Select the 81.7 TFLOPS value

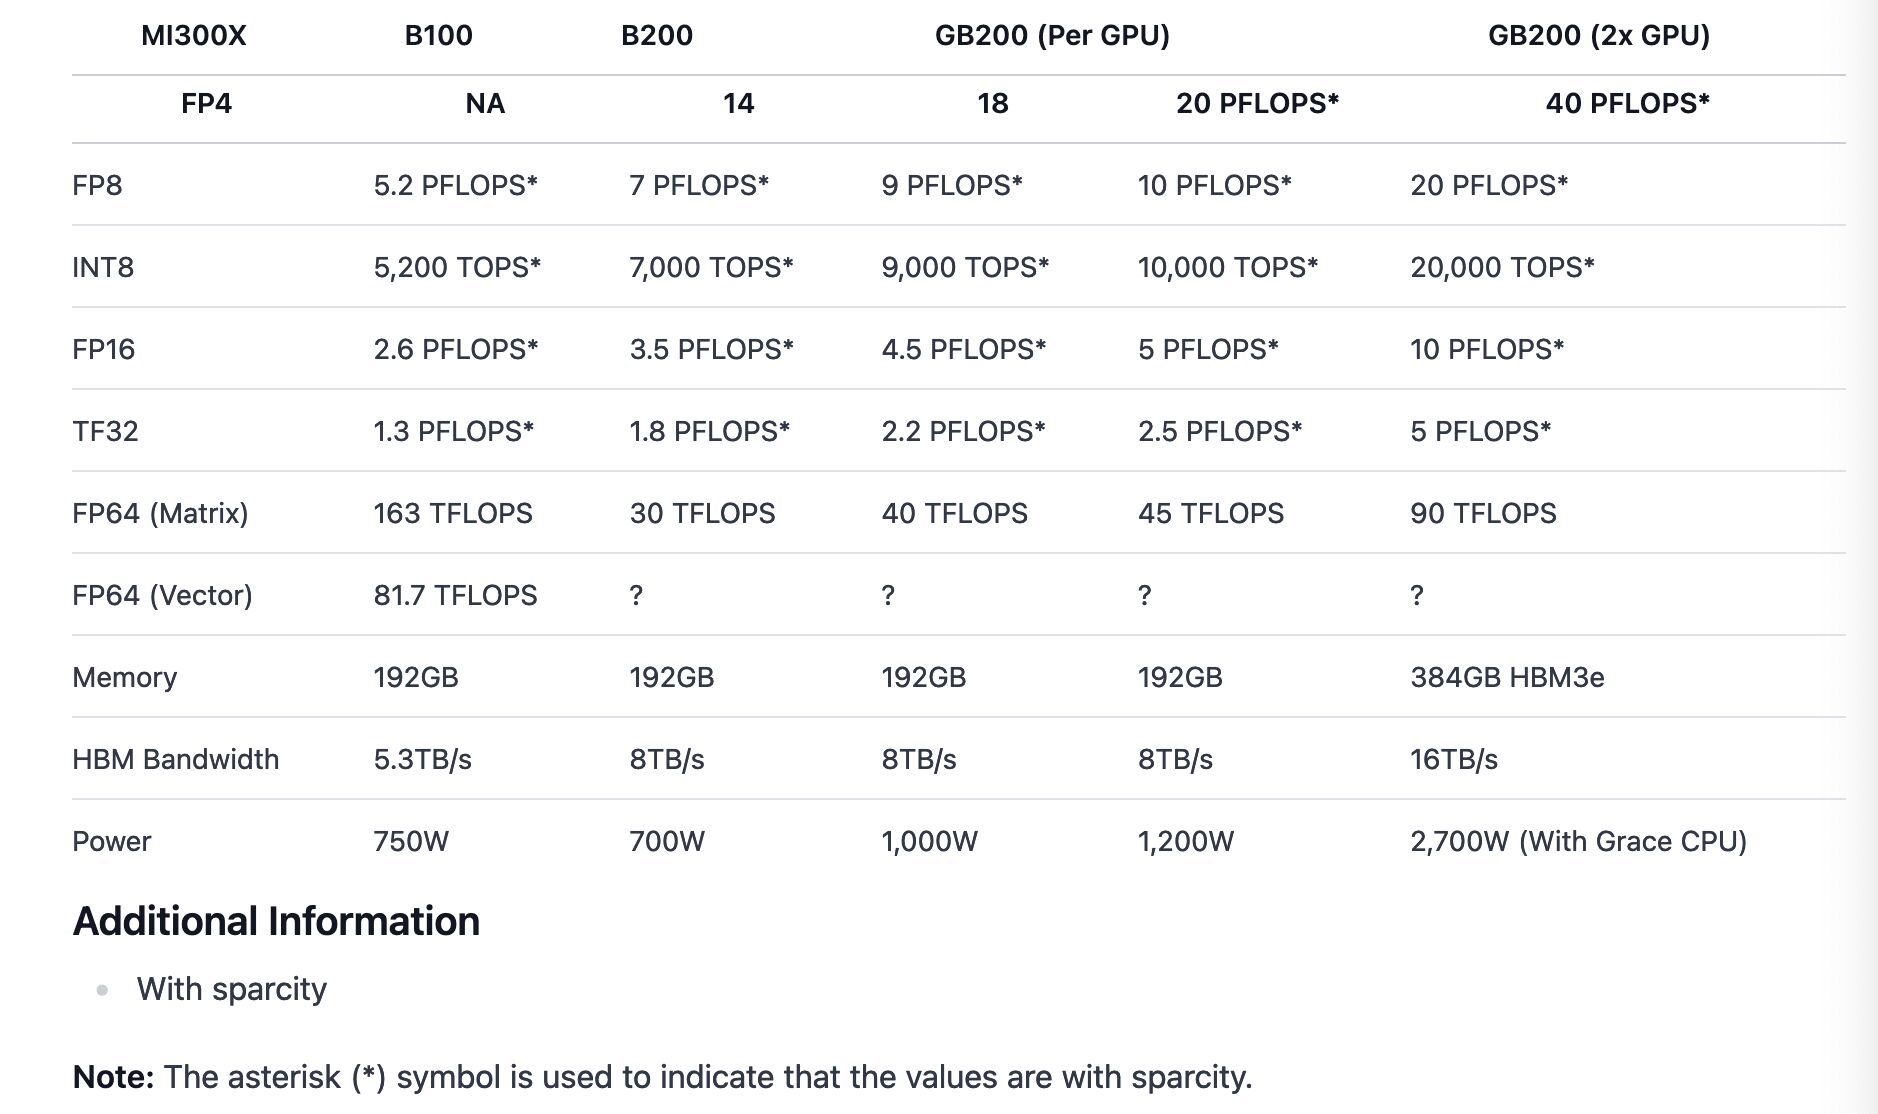click(455, 595)
